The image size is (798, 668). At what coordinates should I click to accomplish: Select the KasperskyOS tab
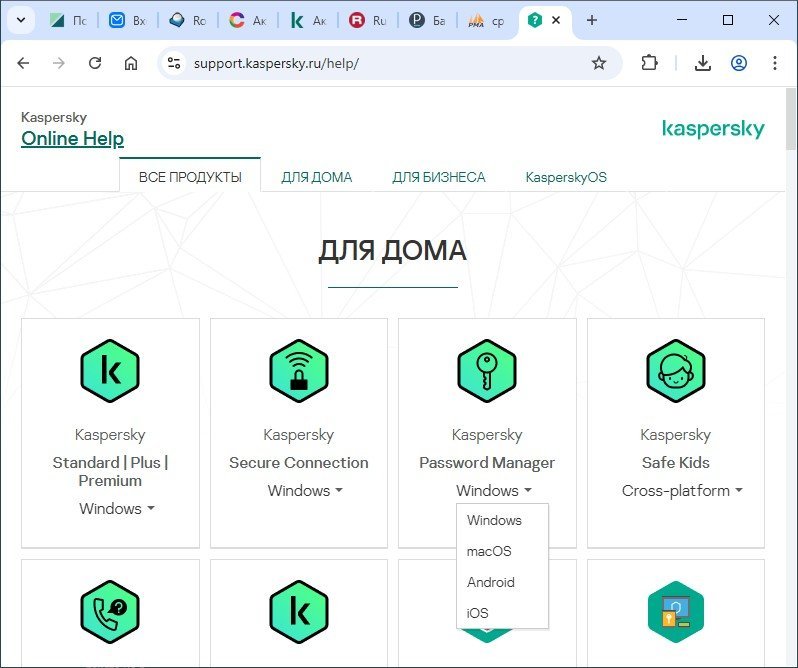(x=566, y=177)
